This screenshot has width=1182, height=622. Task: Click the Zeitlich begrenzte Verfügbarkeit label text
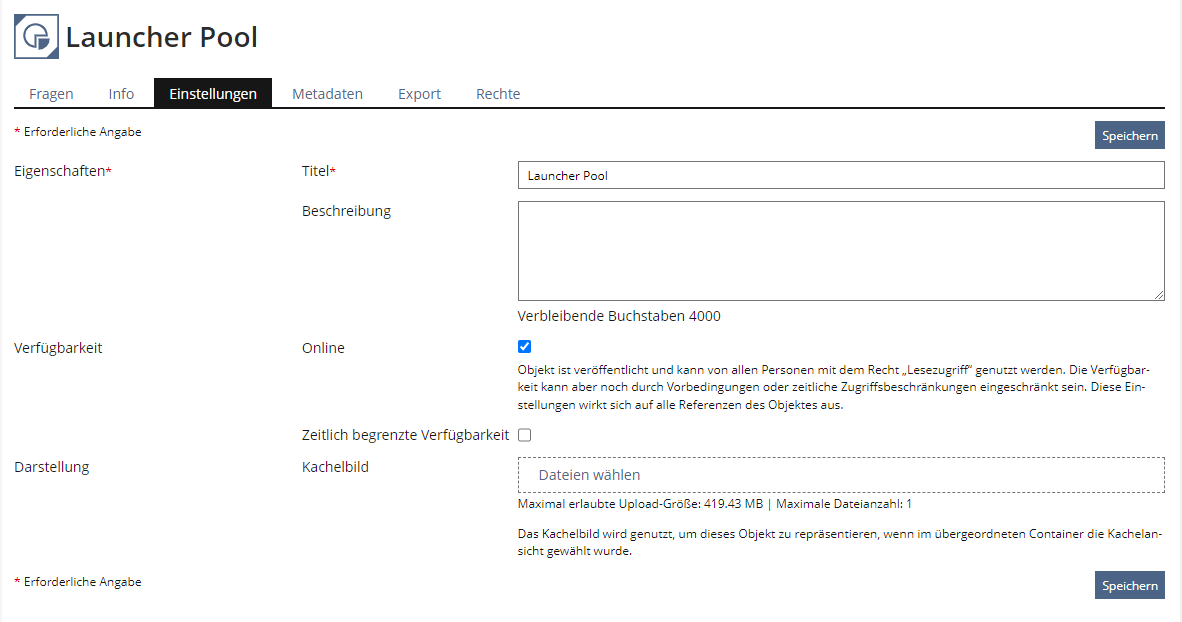pos(405,435)
